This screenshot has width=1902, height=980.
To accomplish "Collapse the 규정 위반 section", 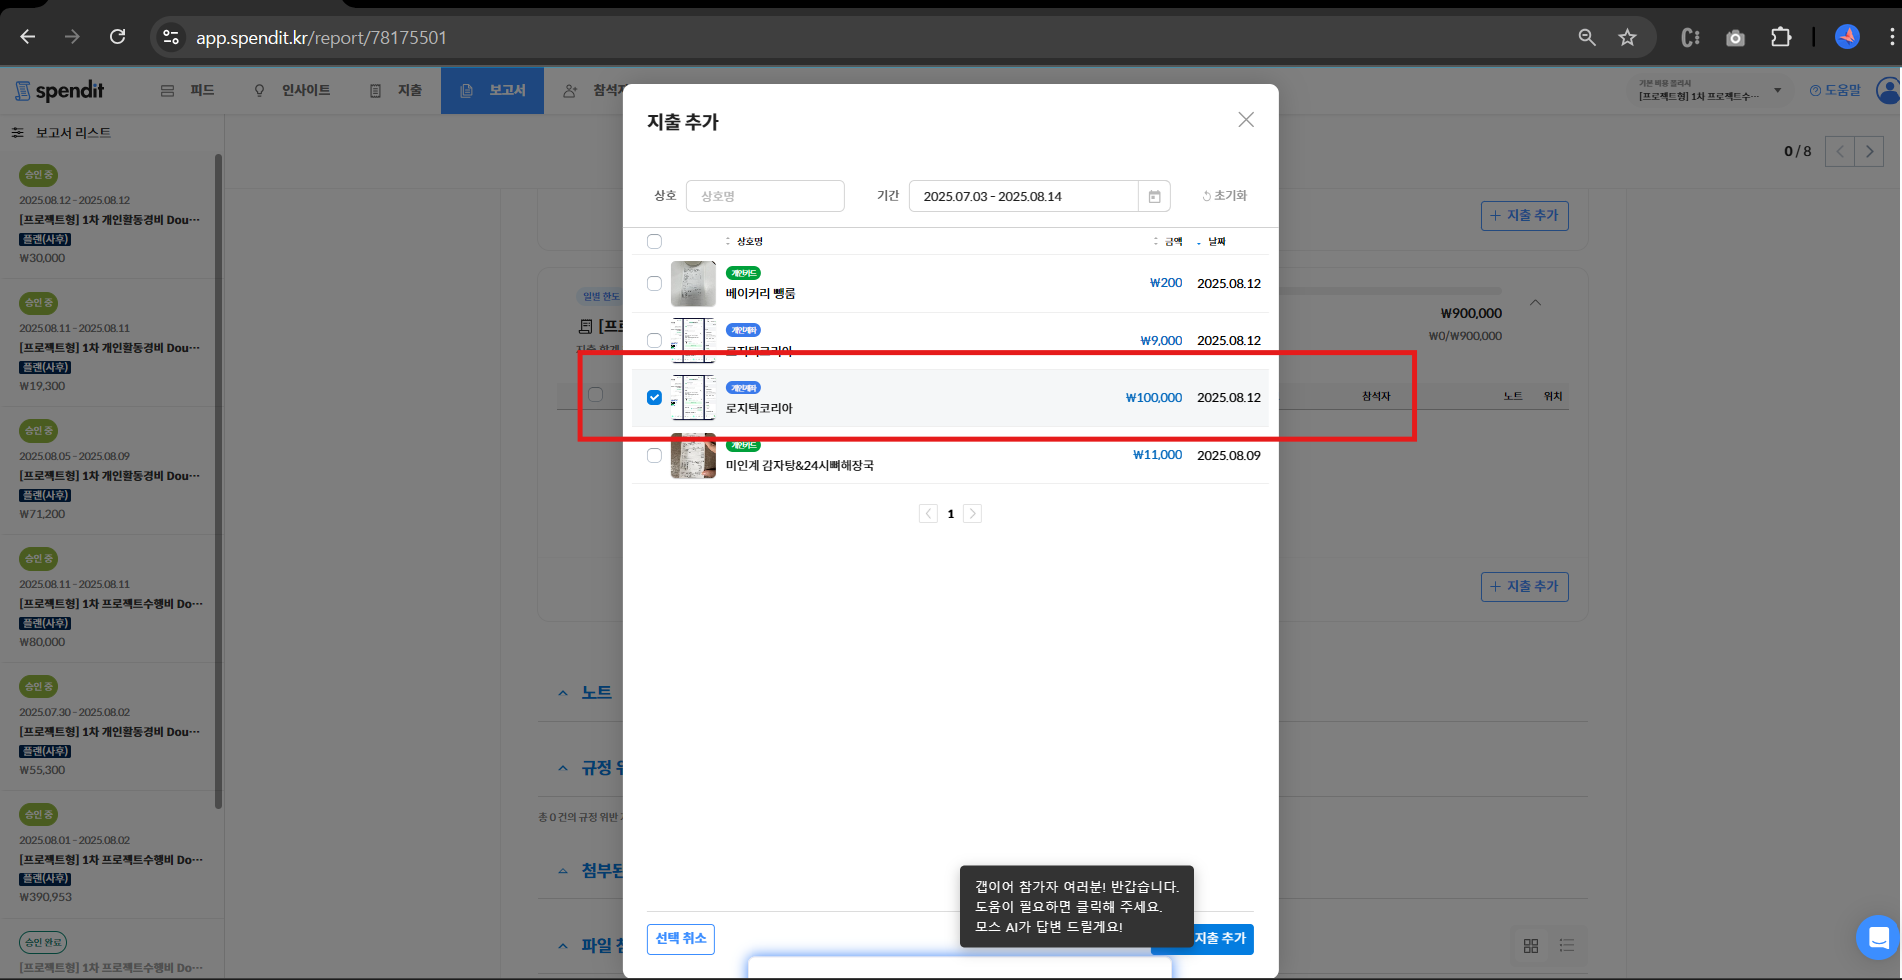I will coord(563,768).
